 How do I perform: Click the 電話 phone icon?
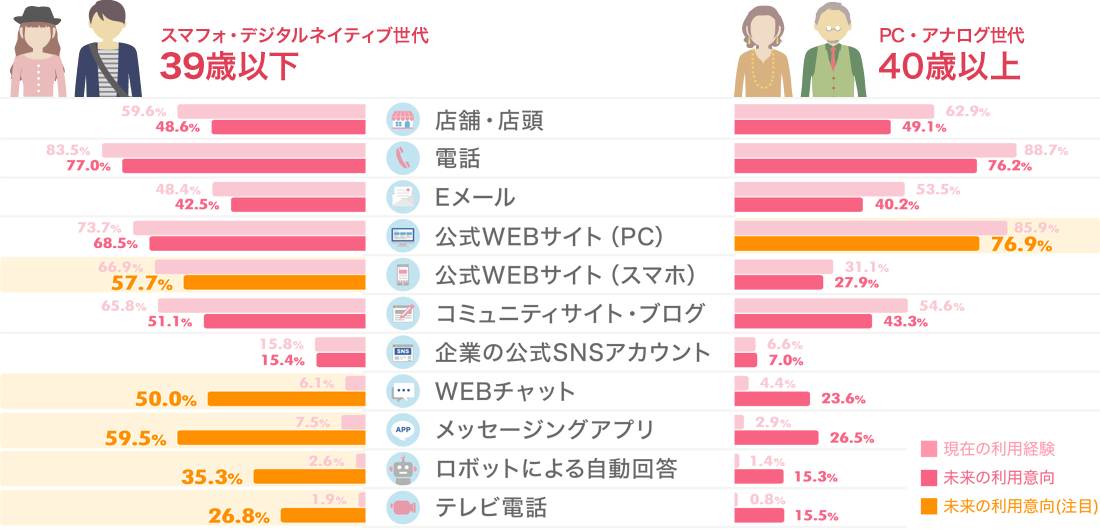coord(403,159)
